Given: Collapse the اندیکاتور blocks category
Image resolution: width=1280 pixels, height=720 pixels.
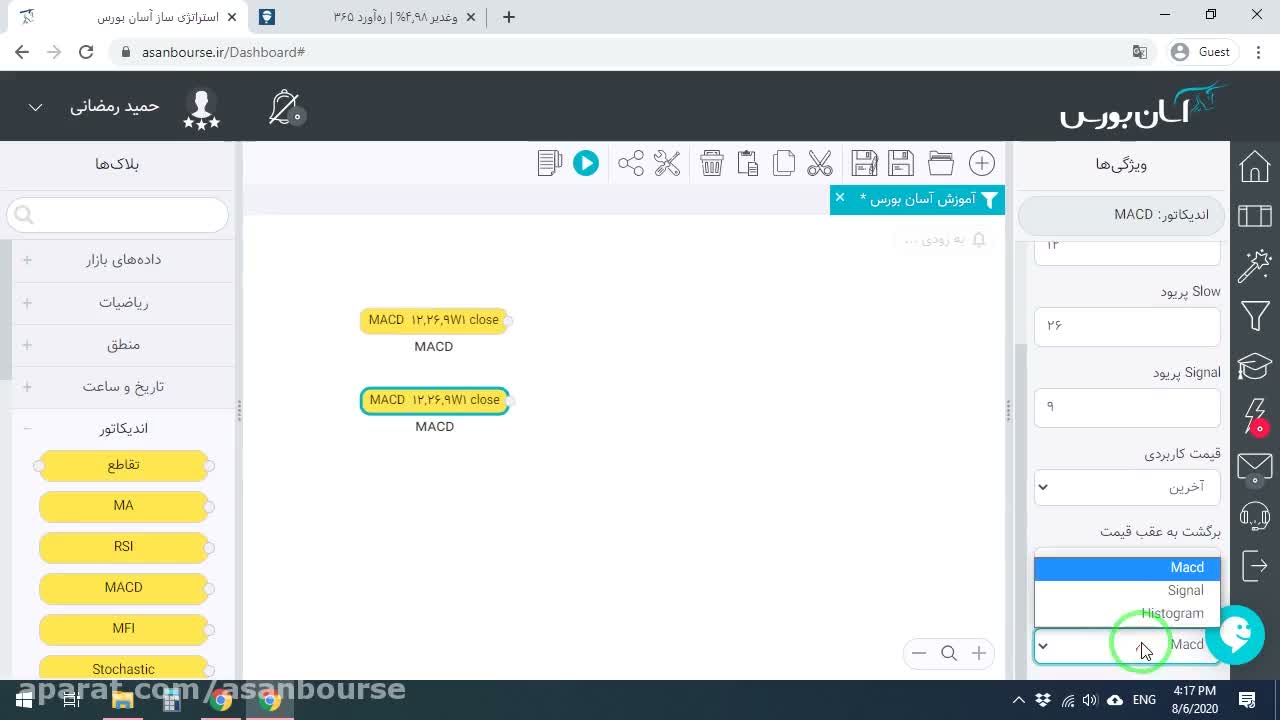Looking at the screenshot, I should pyautogui.click(x=124, y=428).
